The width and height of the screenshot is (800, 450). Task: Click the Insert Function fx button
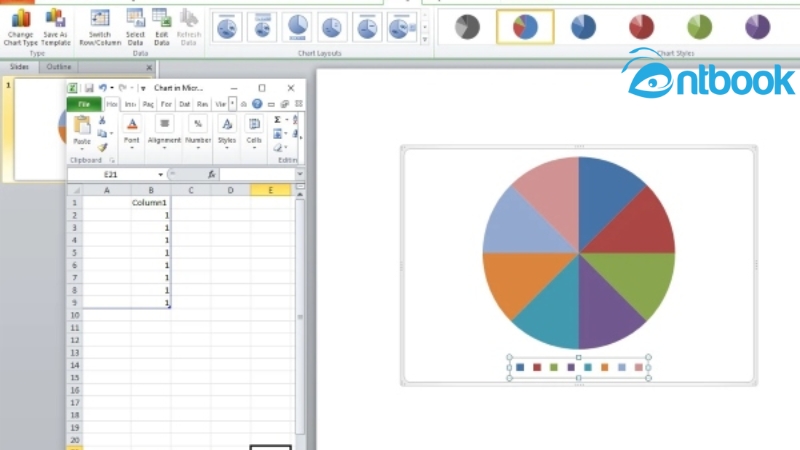211,174
